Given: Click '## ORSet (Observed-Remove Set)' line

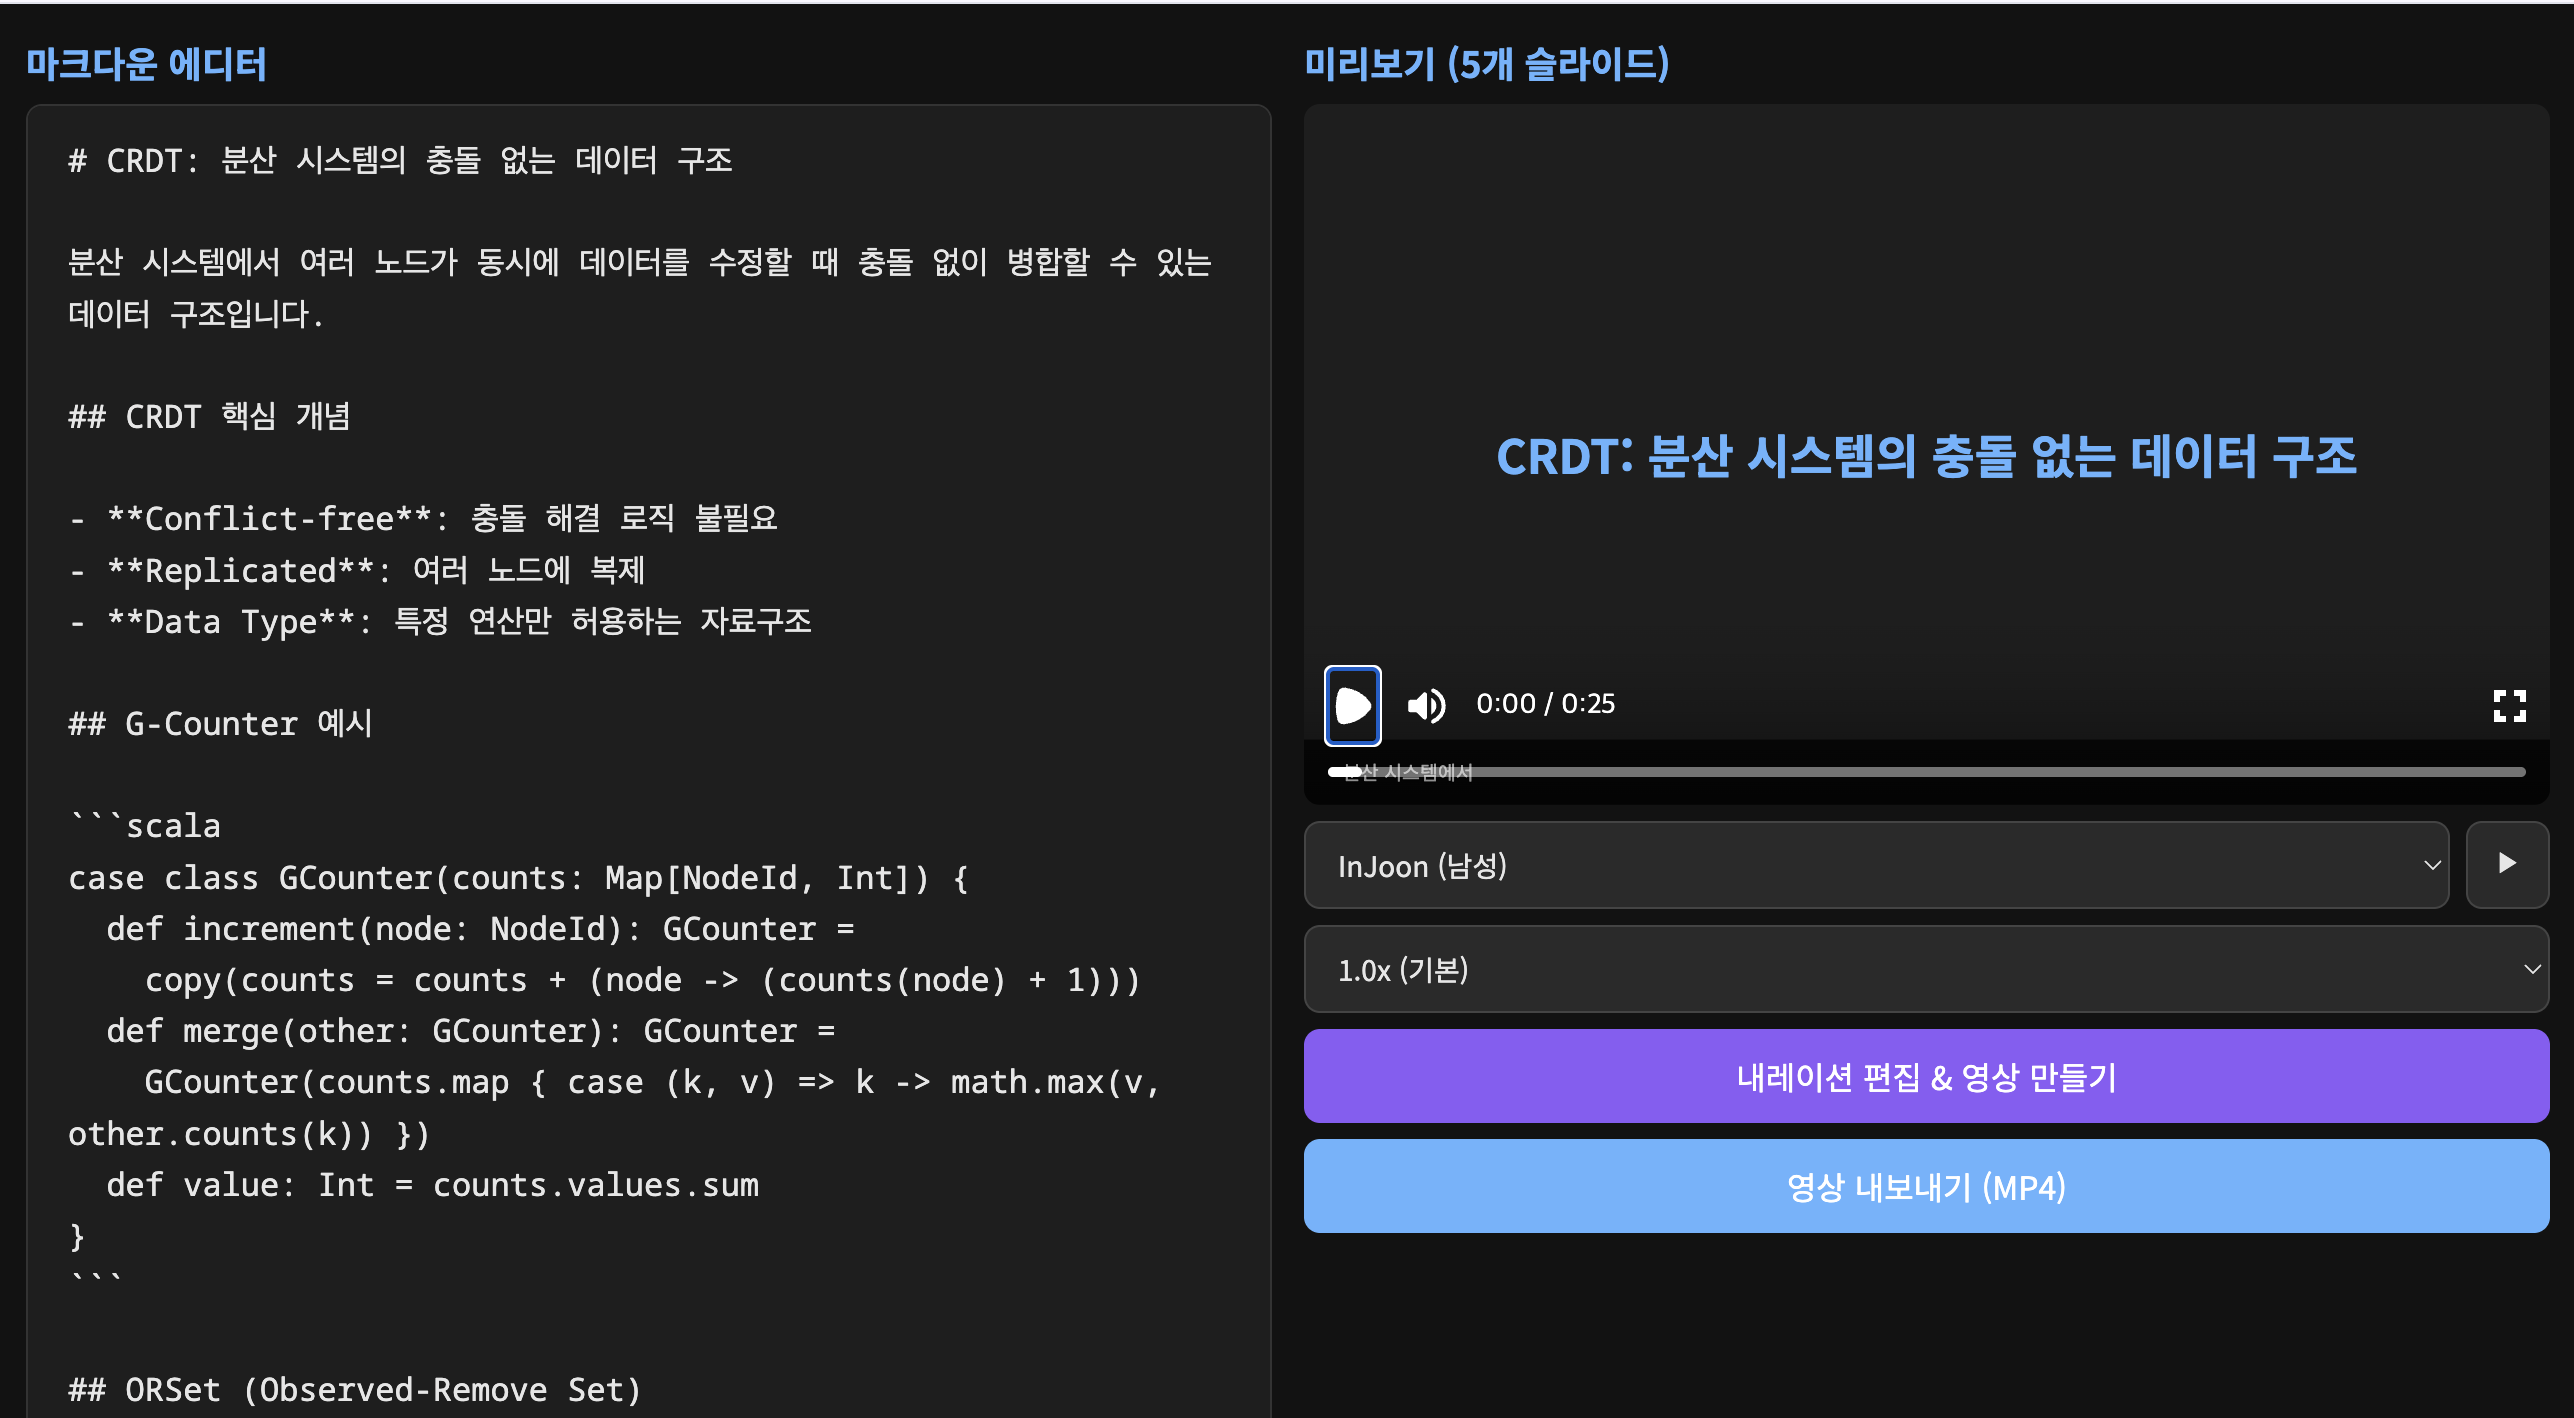Looking at the screenshot, I should click(355, 1390).
